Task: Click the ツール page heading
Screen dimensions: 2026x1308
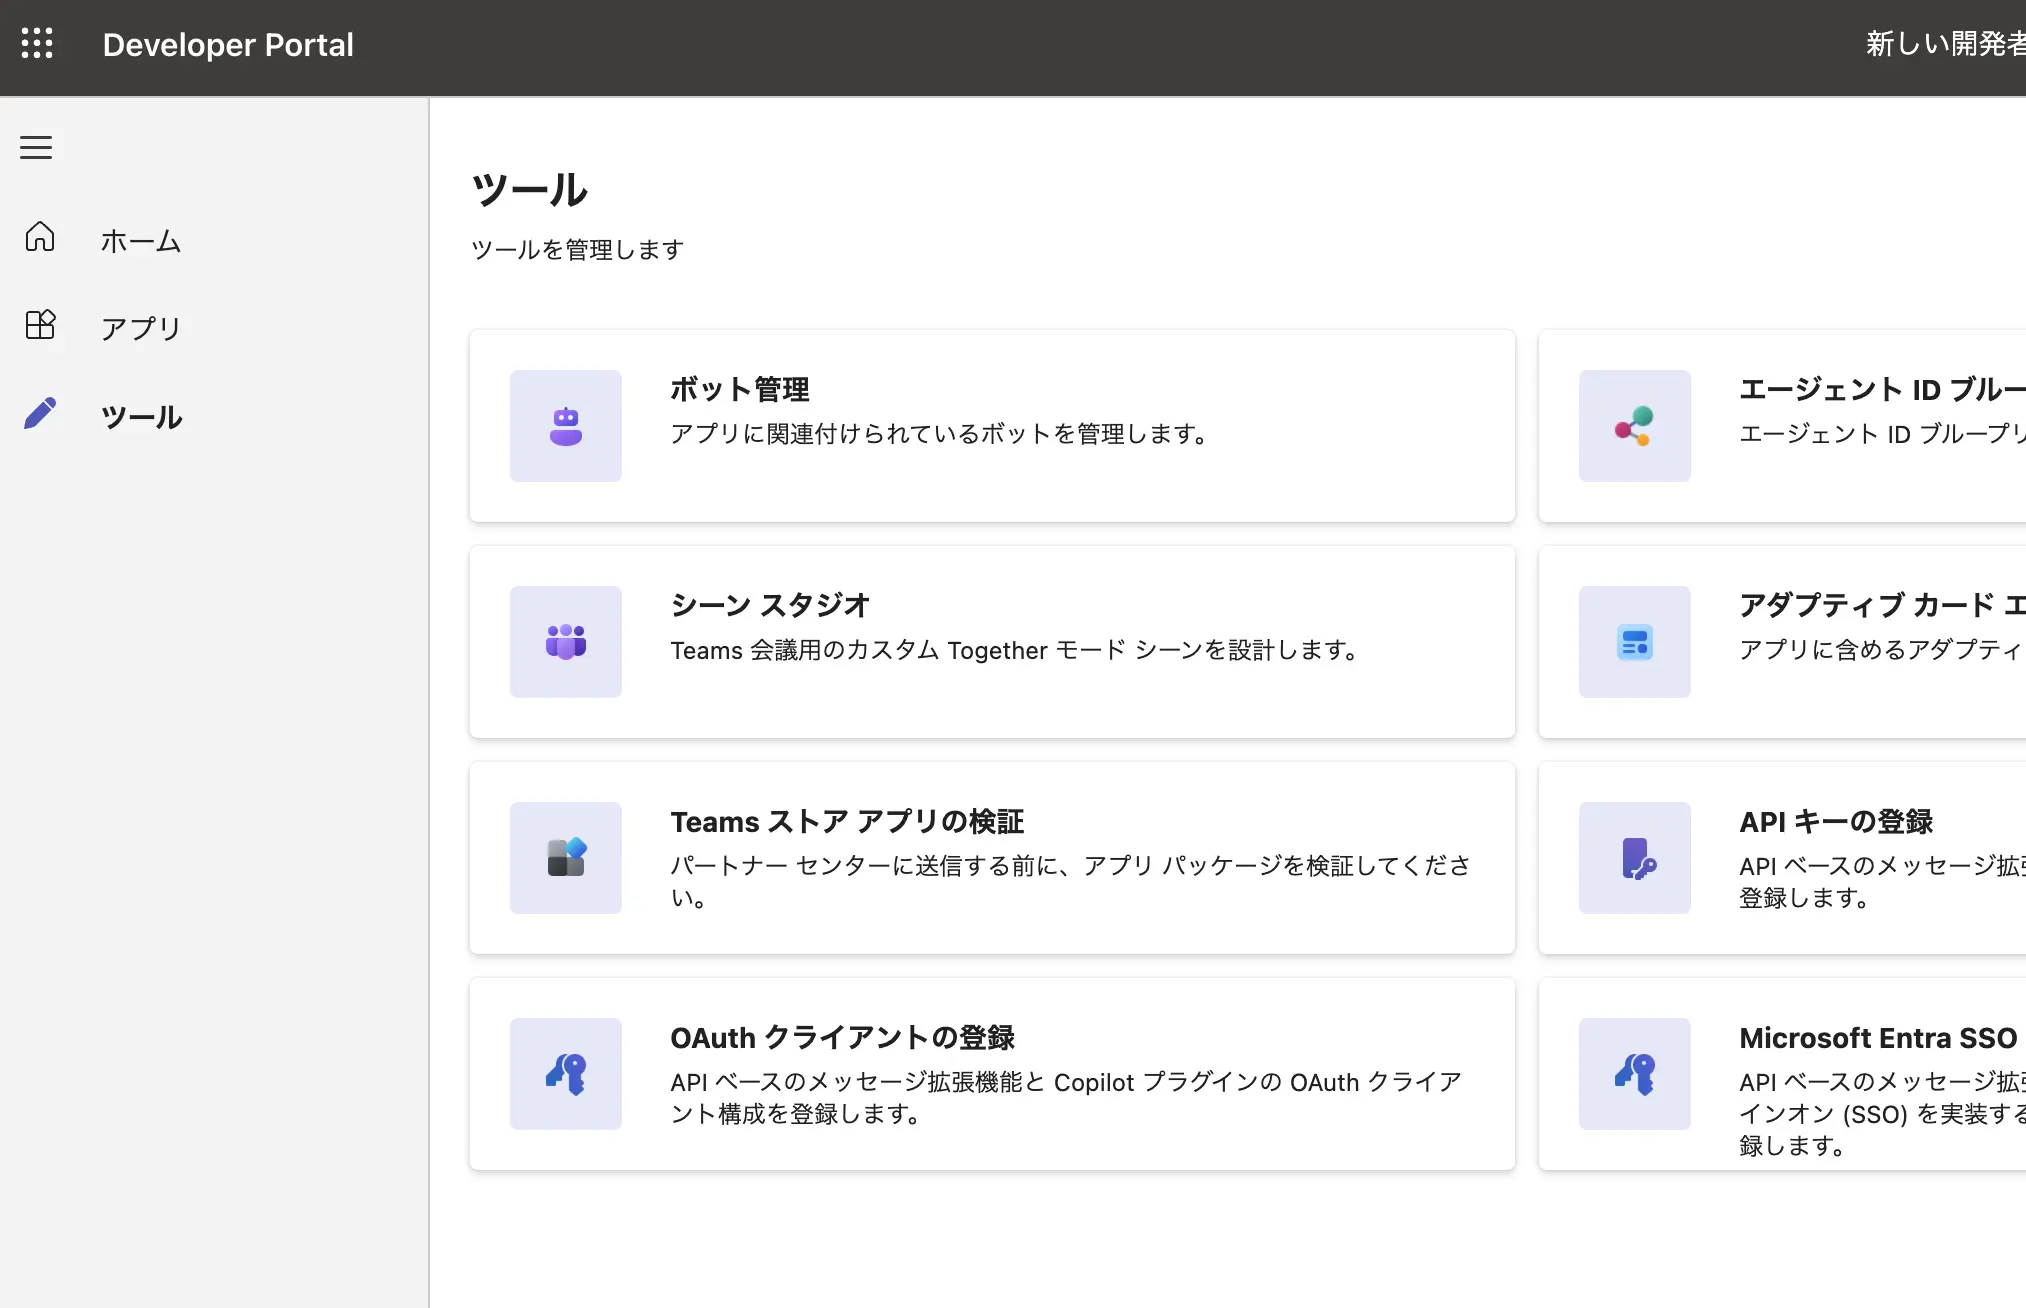Action: click(529, 189)
